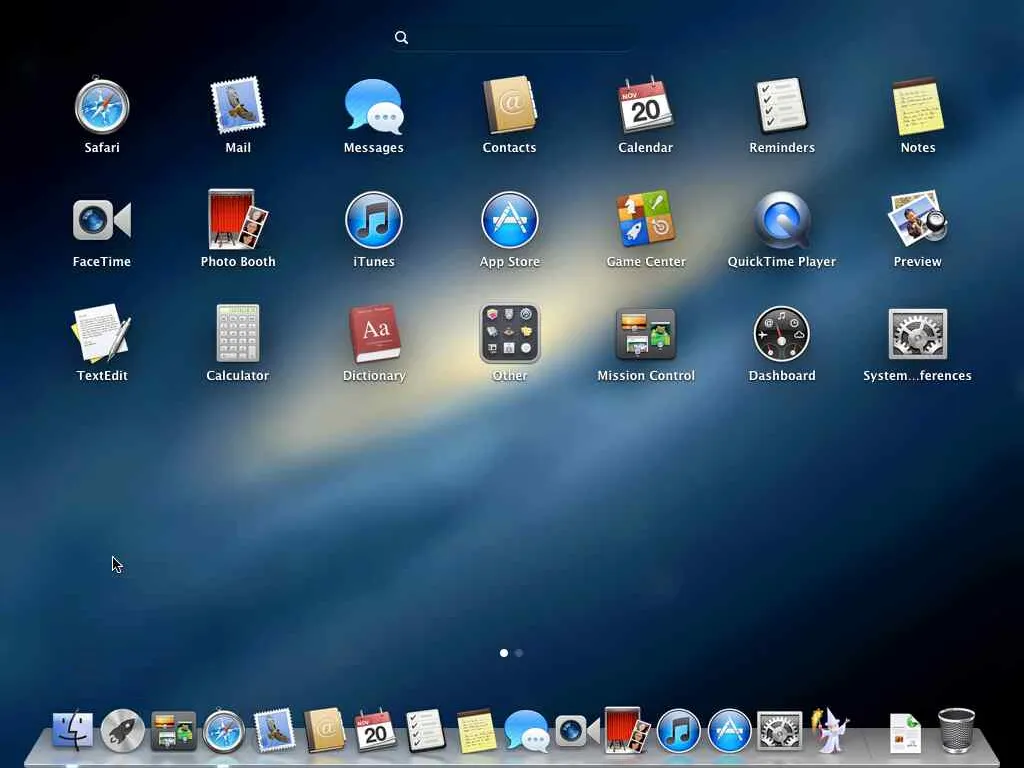Open Finder from the Dock
Screen dimensions: 1024x768
(x=72, y=730)
